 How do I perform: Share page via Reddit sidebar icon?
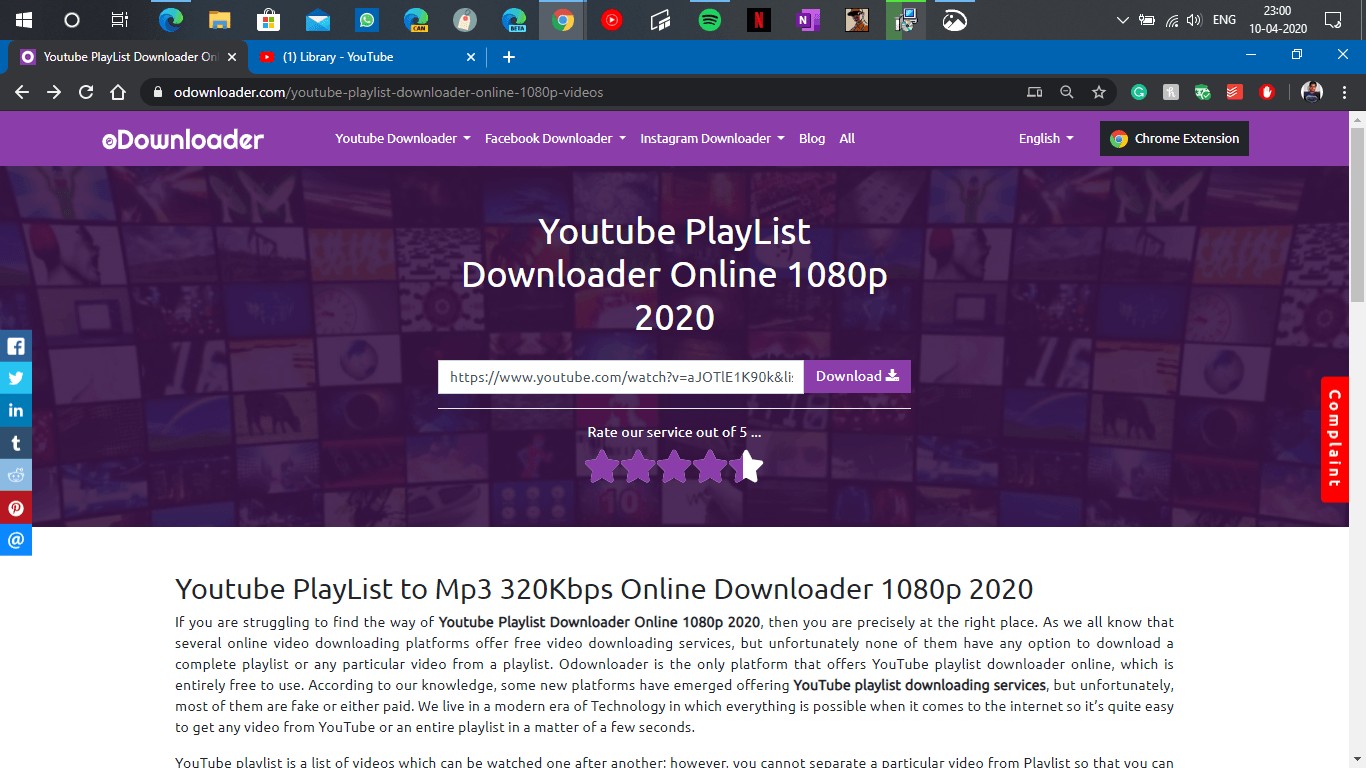[x=16, y=475]
